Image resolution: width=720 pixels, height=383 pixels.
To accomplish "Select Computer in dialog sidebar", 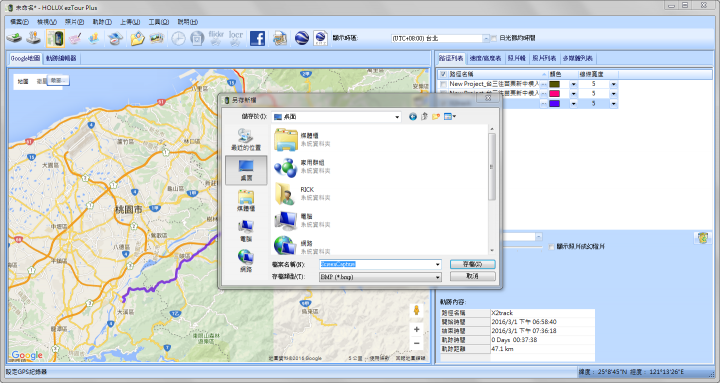I will [246, 231].
